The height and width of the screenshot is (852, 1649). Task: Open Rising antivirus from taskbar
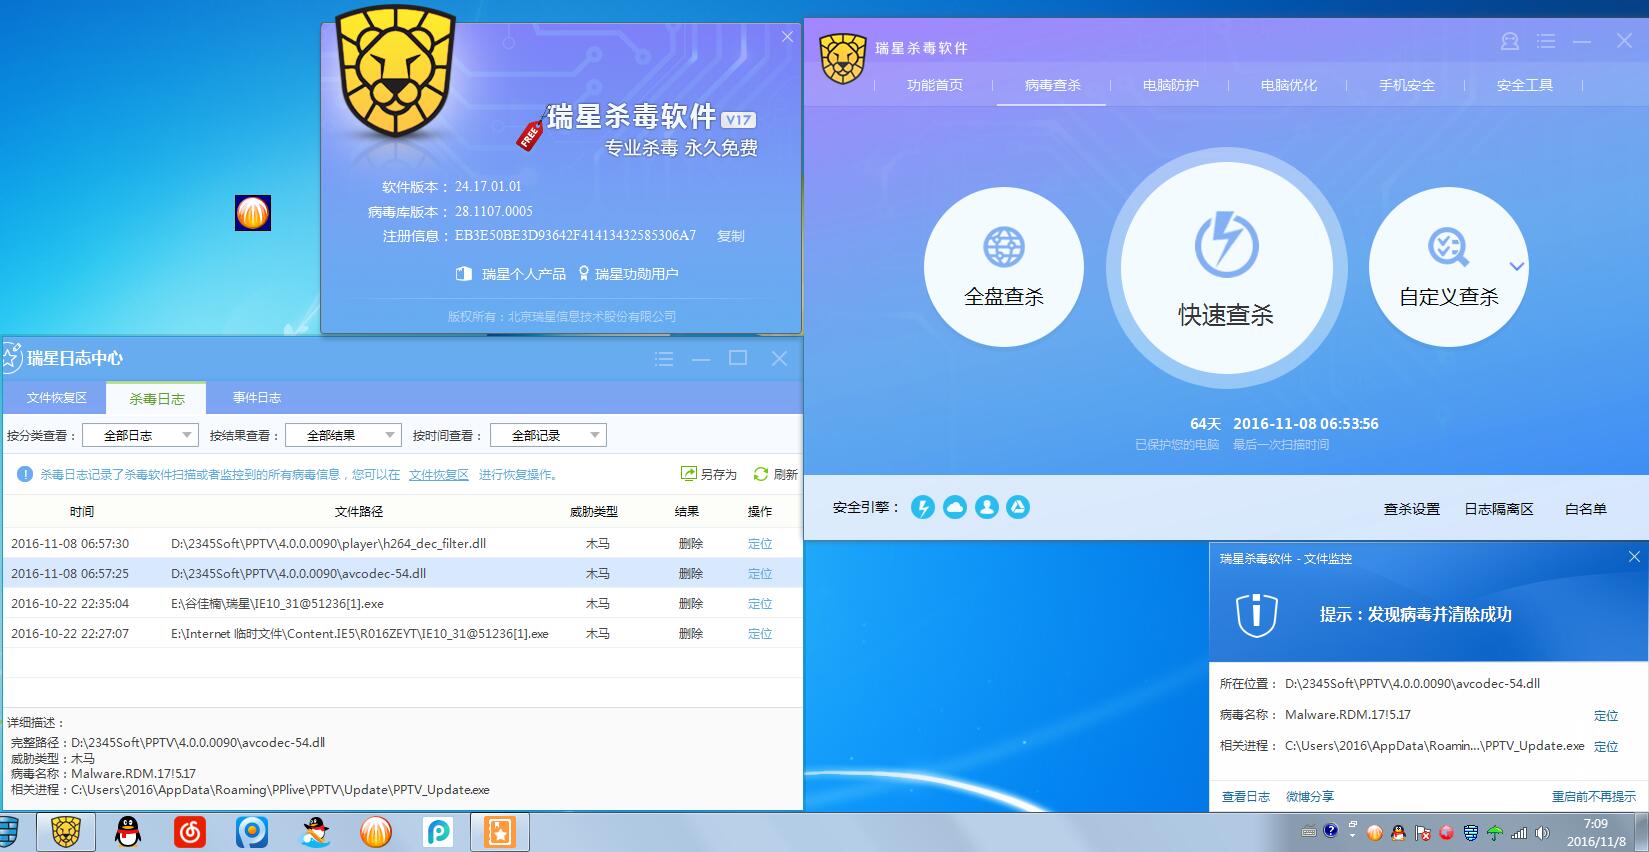pos(66,832)
